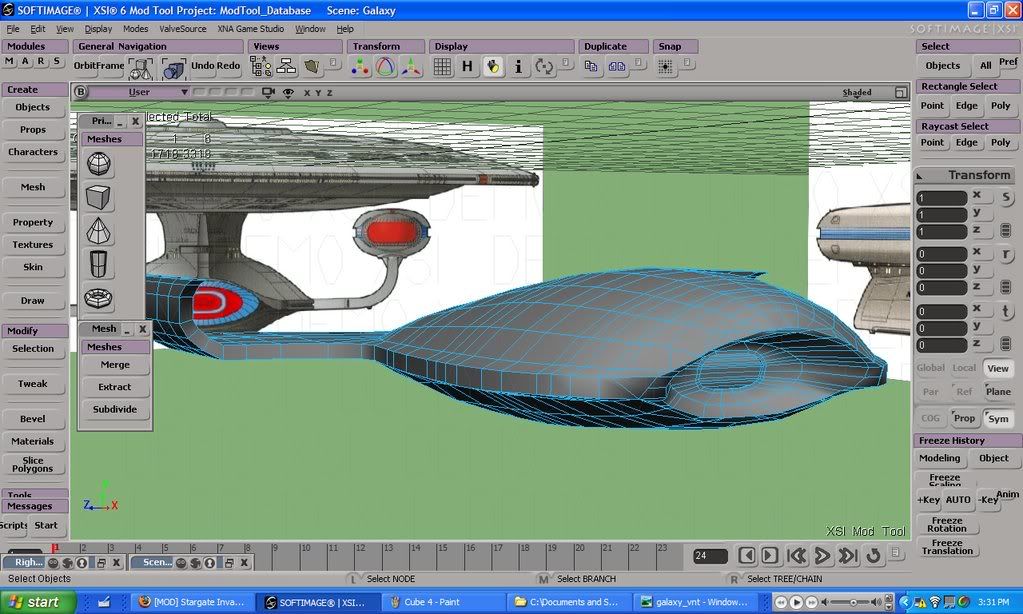Viewport: 1023px width, 614px height.
Task: Click the Duplicate single icon
Action: pos(591,66)
